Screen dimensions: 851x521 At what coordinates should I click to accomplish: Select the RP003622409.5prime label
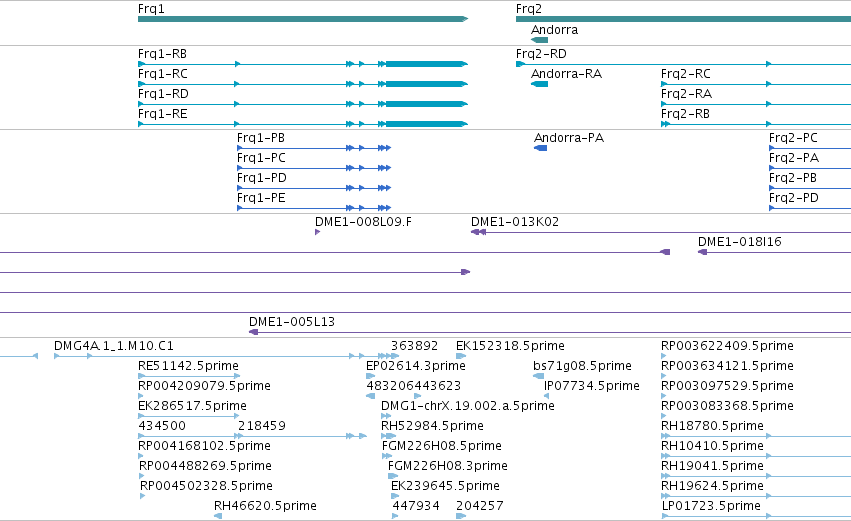coord(727,346)
